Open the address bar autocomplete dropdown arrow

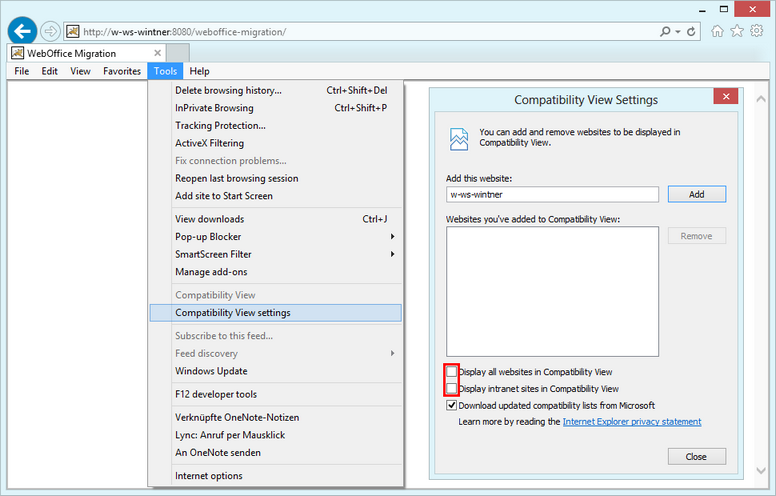point(678,32)
